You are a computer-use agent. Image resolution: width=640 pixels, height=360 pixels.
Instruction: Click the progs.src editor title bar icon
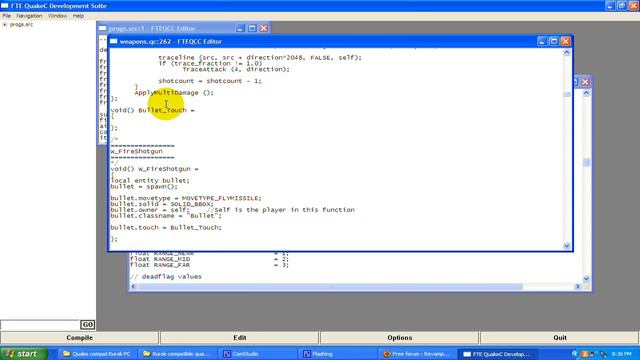click(x=102, y=28)
